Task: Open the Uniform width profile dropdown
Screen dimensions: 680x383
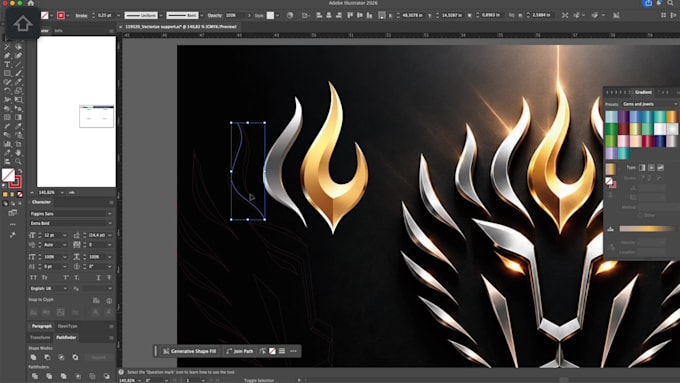Action: (161, 15)
